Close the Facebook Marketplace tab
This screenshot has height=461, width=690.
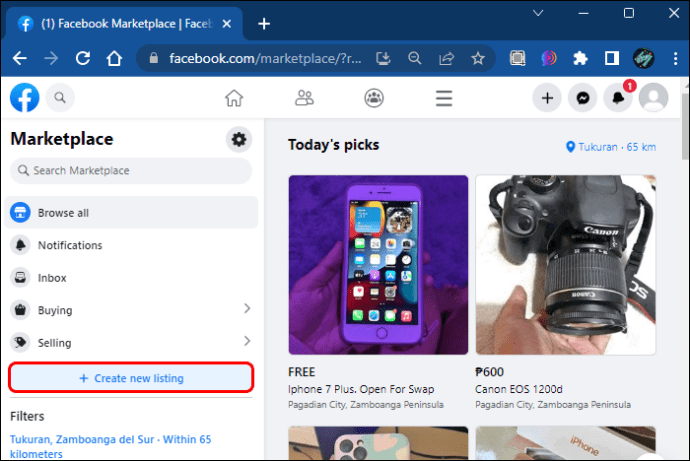point(227,24)
